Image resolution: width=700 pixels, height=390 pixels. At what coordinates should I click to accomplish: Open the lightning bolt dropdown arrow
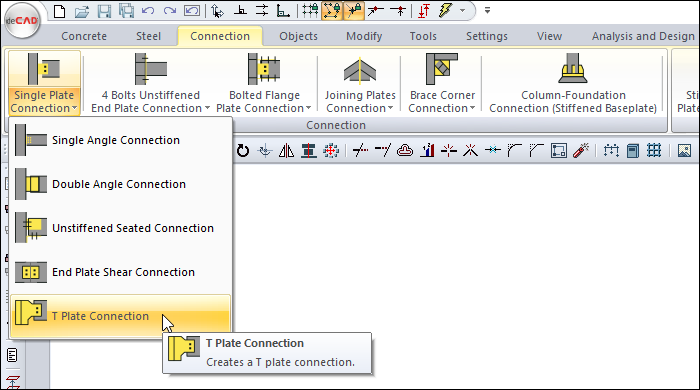462,11
